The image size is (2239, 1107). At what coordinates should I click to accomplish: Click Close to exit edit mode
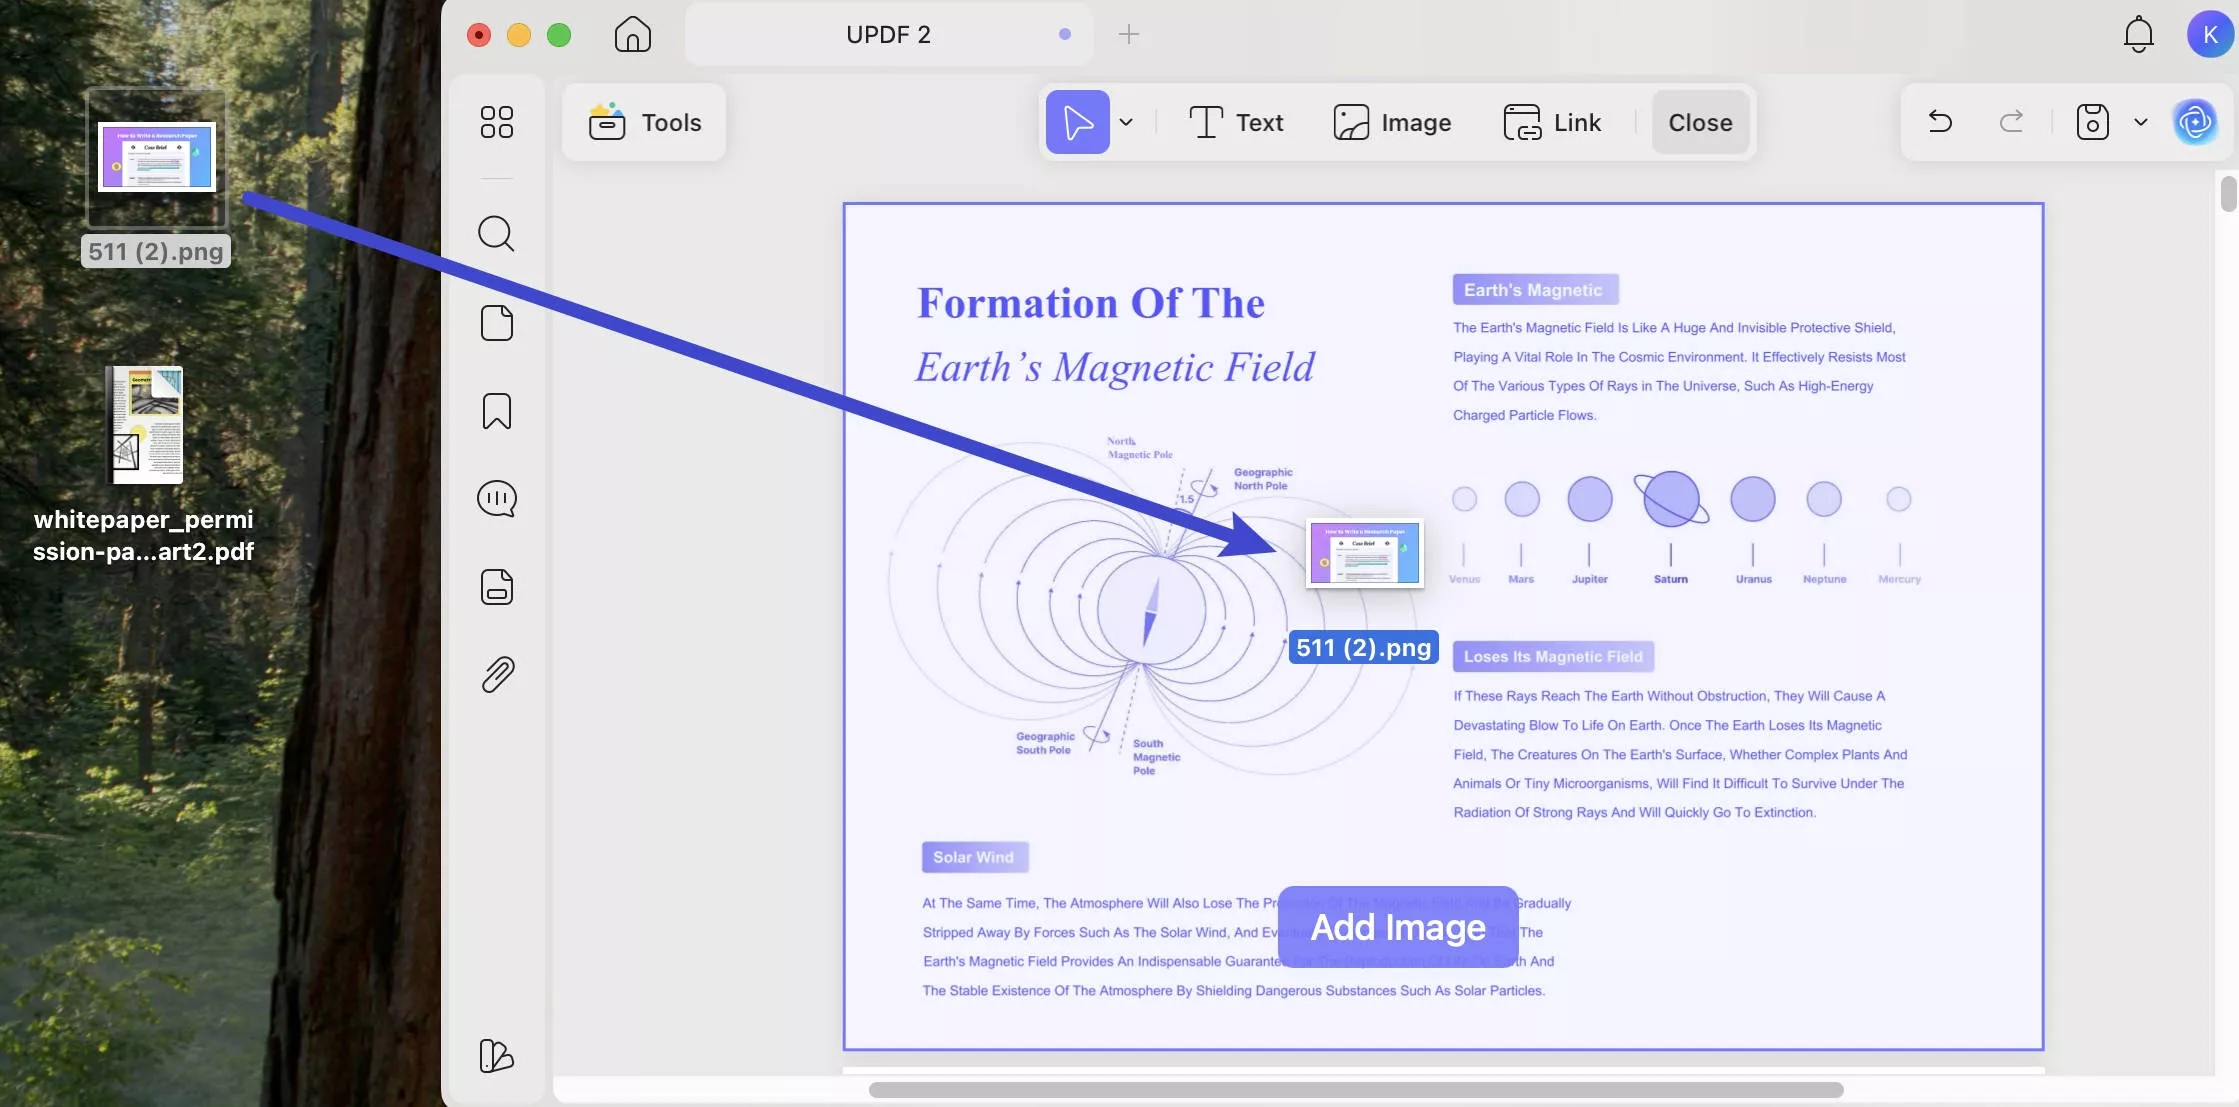pos(1699,122)
